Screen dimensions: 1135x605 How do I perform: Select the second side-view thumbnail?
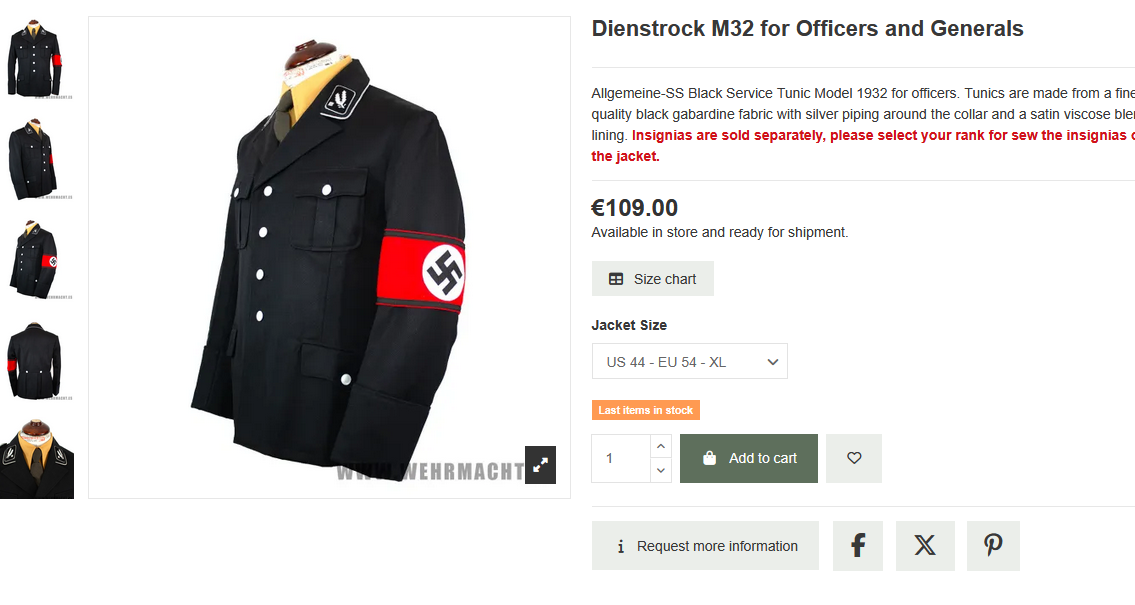[x=35, y=160]
